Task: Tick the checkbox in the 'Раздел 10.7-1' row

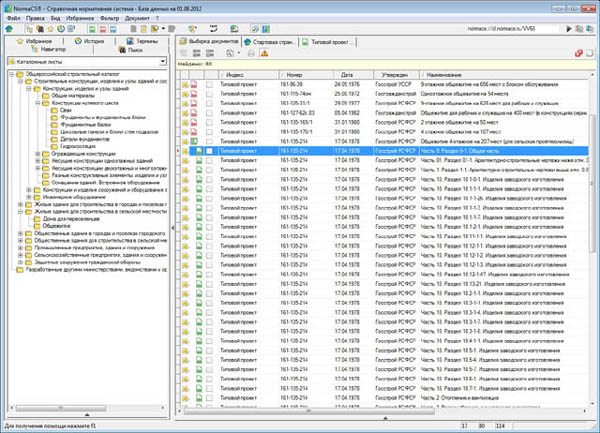Action: 209,389
